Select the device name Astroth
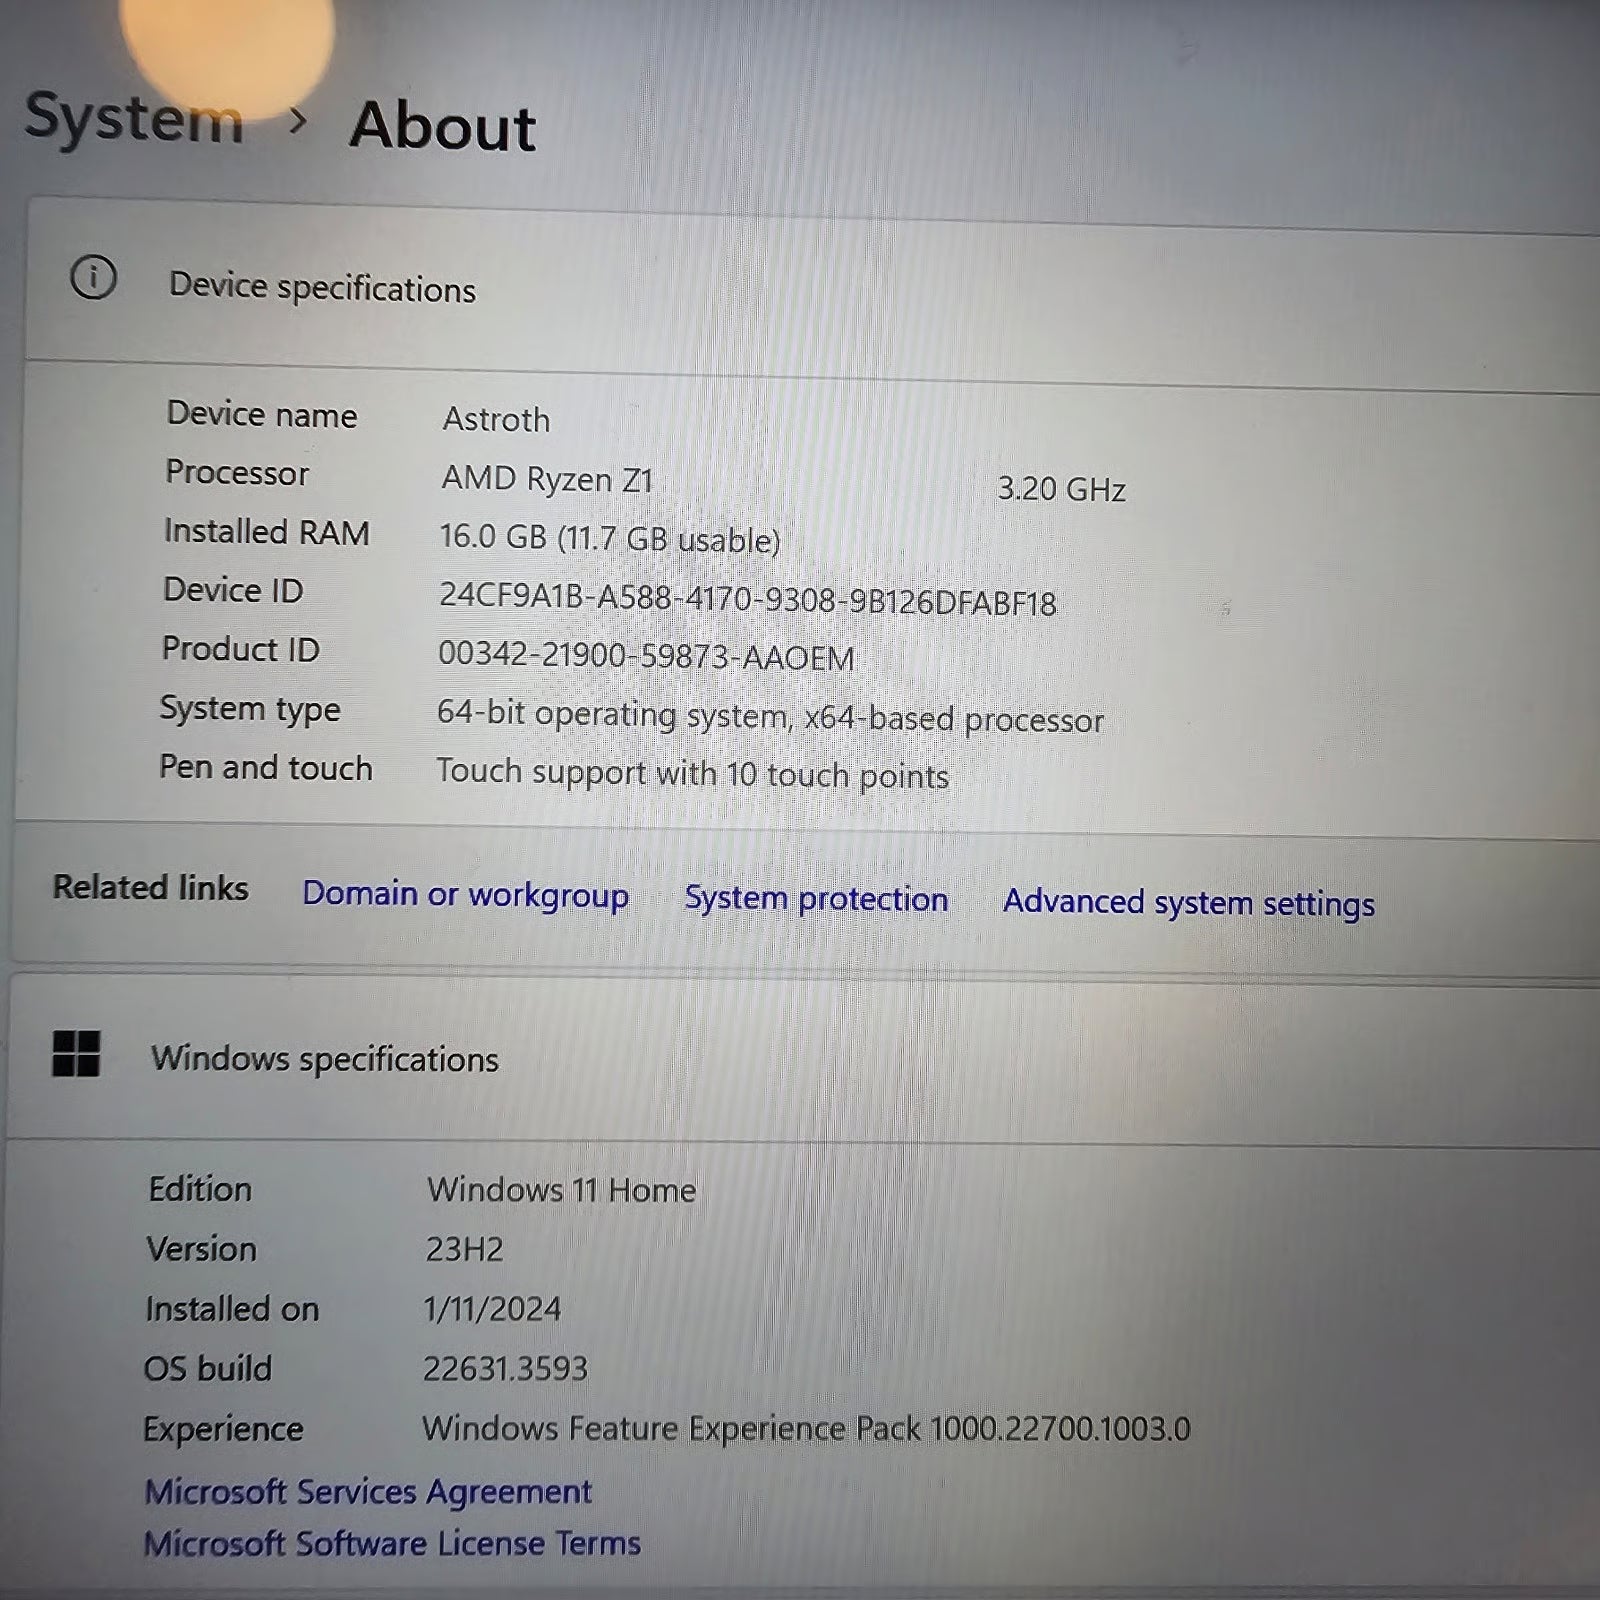Screen dimensions: 1600x1600 click(496, 419)
